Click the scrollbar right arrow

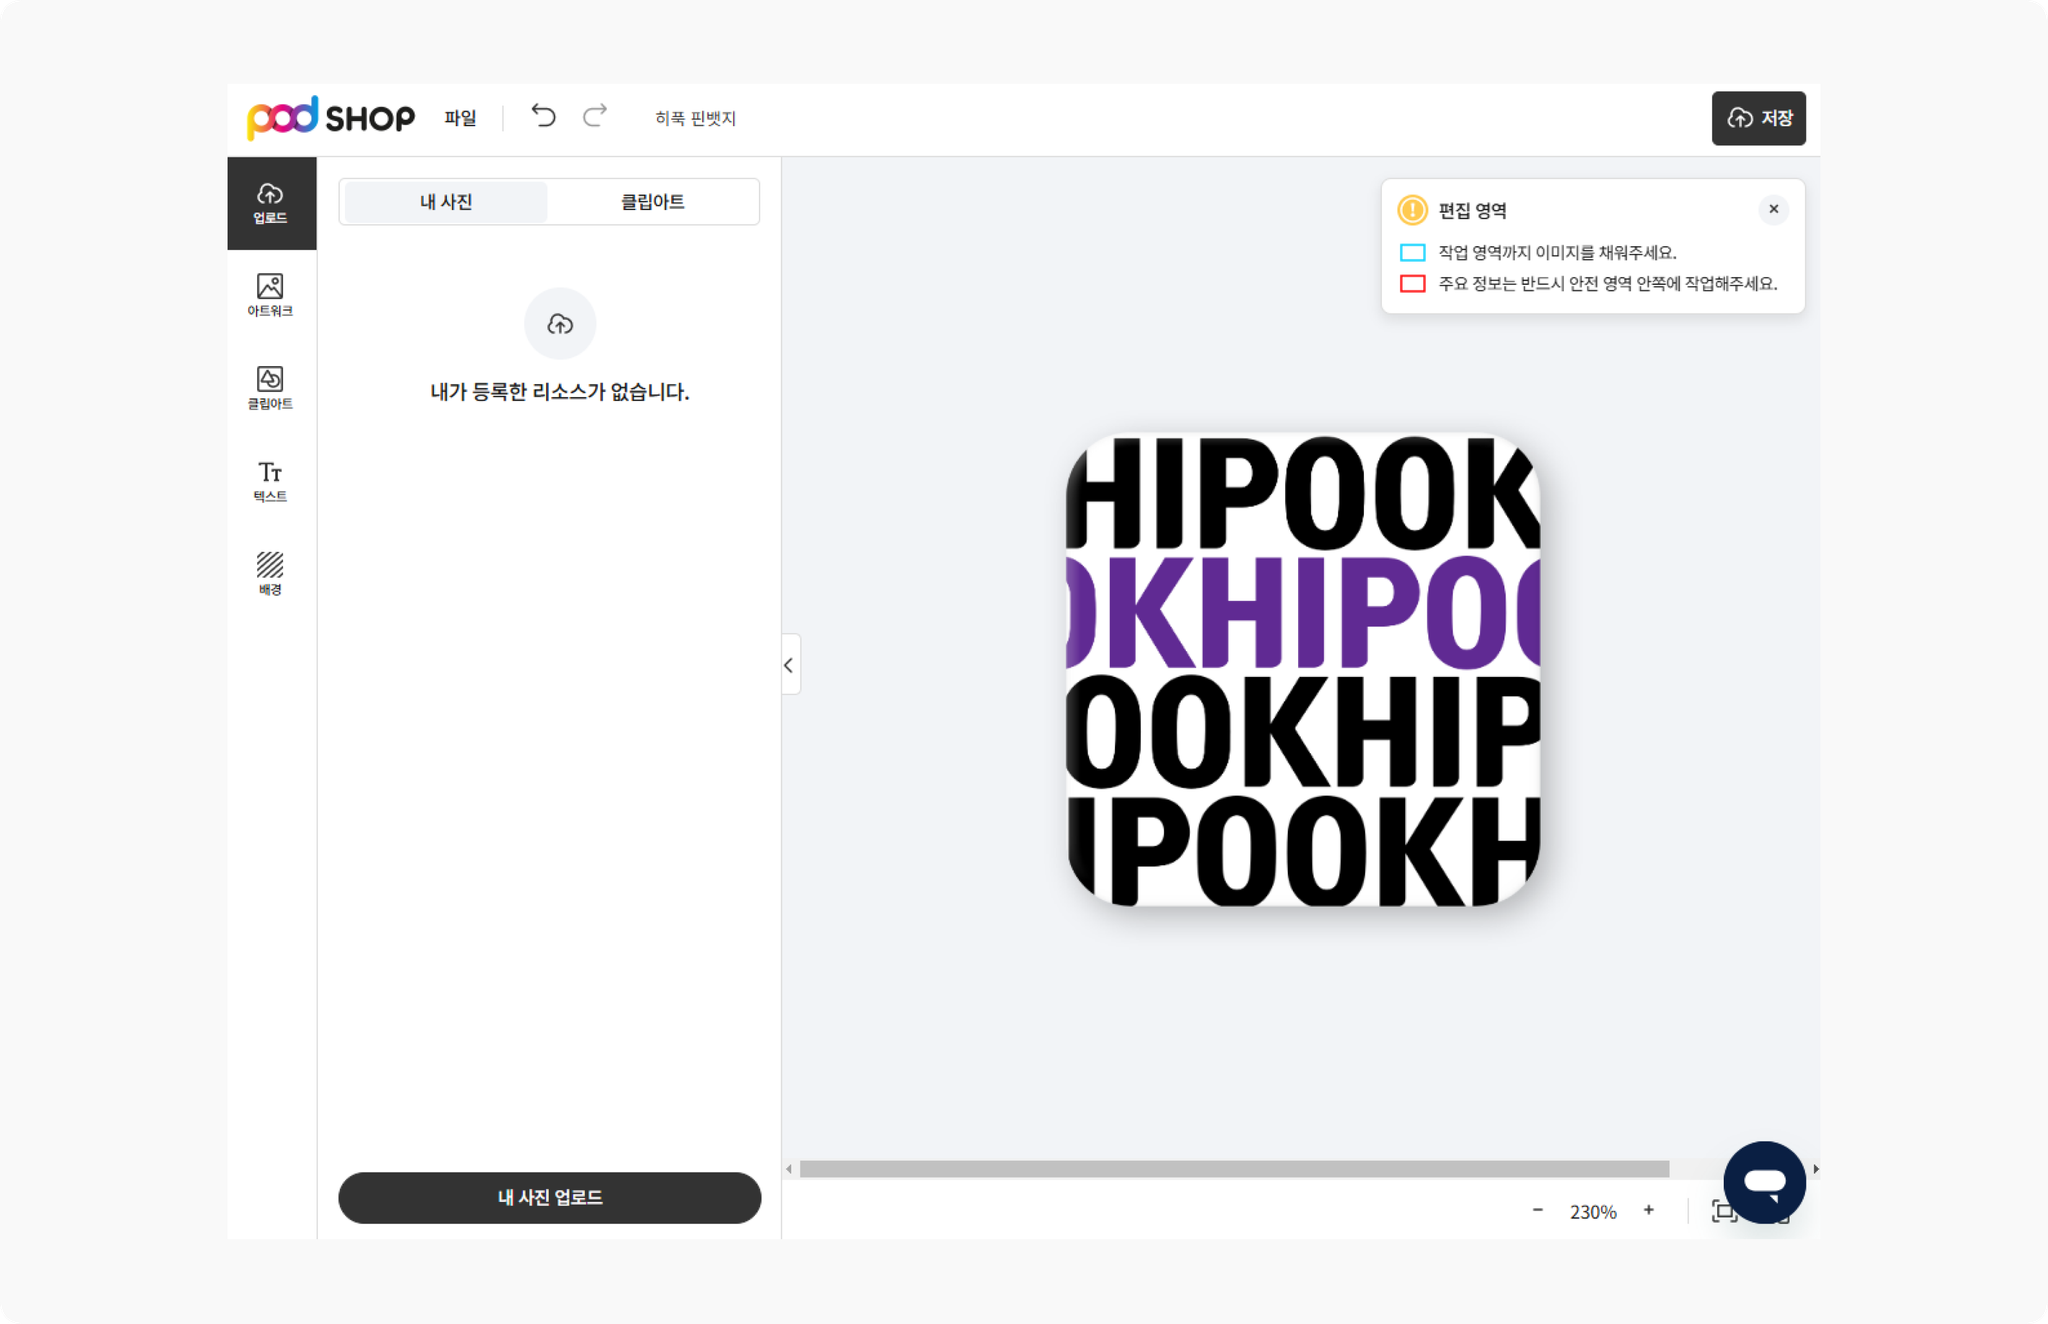(1816, 1169)
